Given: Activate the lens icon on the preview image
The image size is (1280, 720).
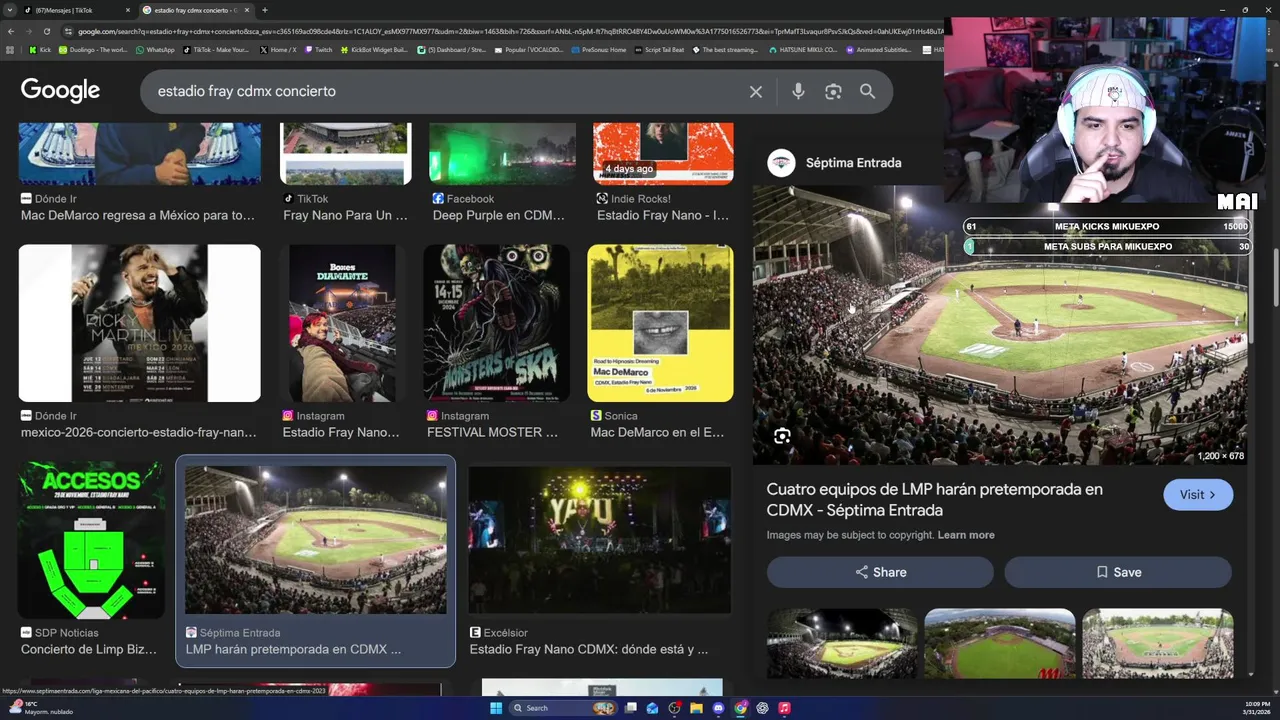Looking at the screenshot, I should click(782, 436).
